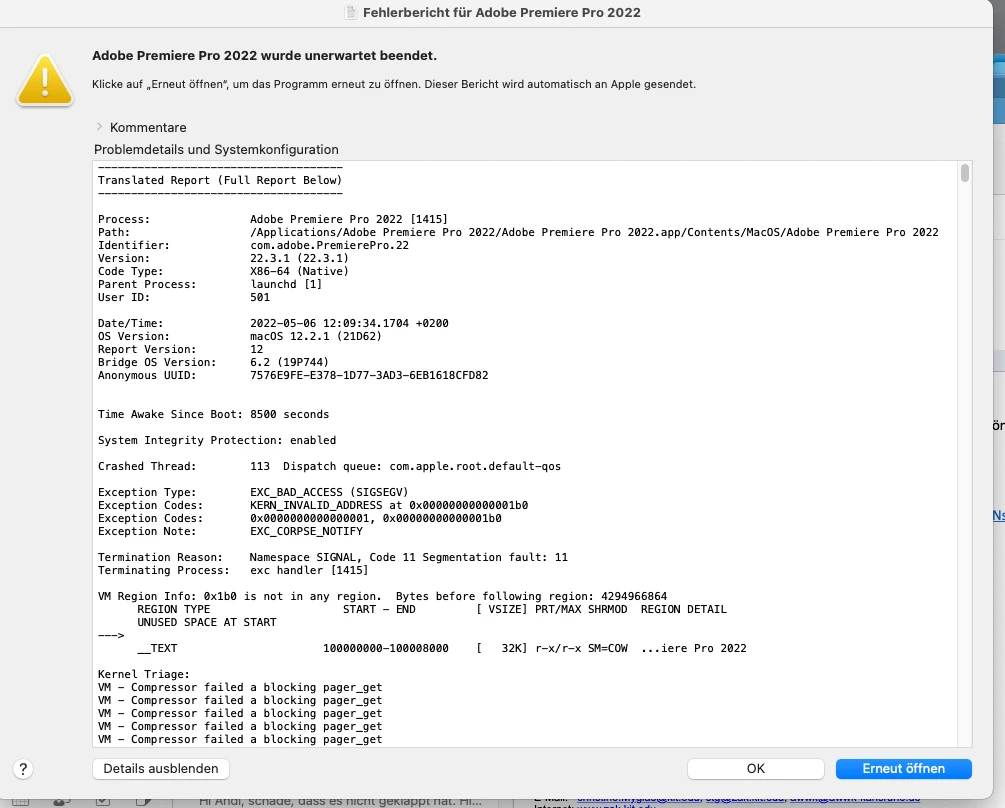
Task: Click the Date/Time value 2022-05-06 12:09:34
Action: pyautogui.click(x=349, y=323)
